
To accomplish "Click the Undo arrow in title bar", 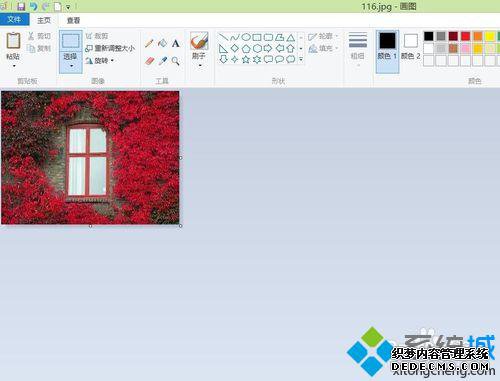I will (33, 6).
